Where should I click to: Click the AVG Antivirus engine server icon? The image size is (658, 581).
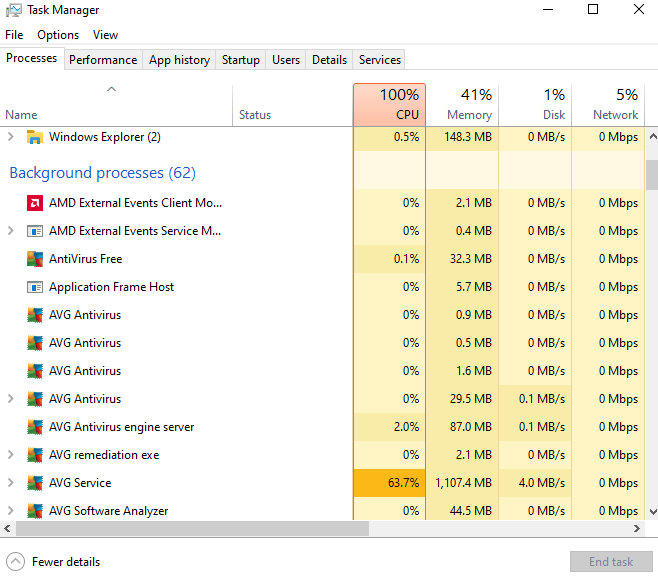coord(35,427)
